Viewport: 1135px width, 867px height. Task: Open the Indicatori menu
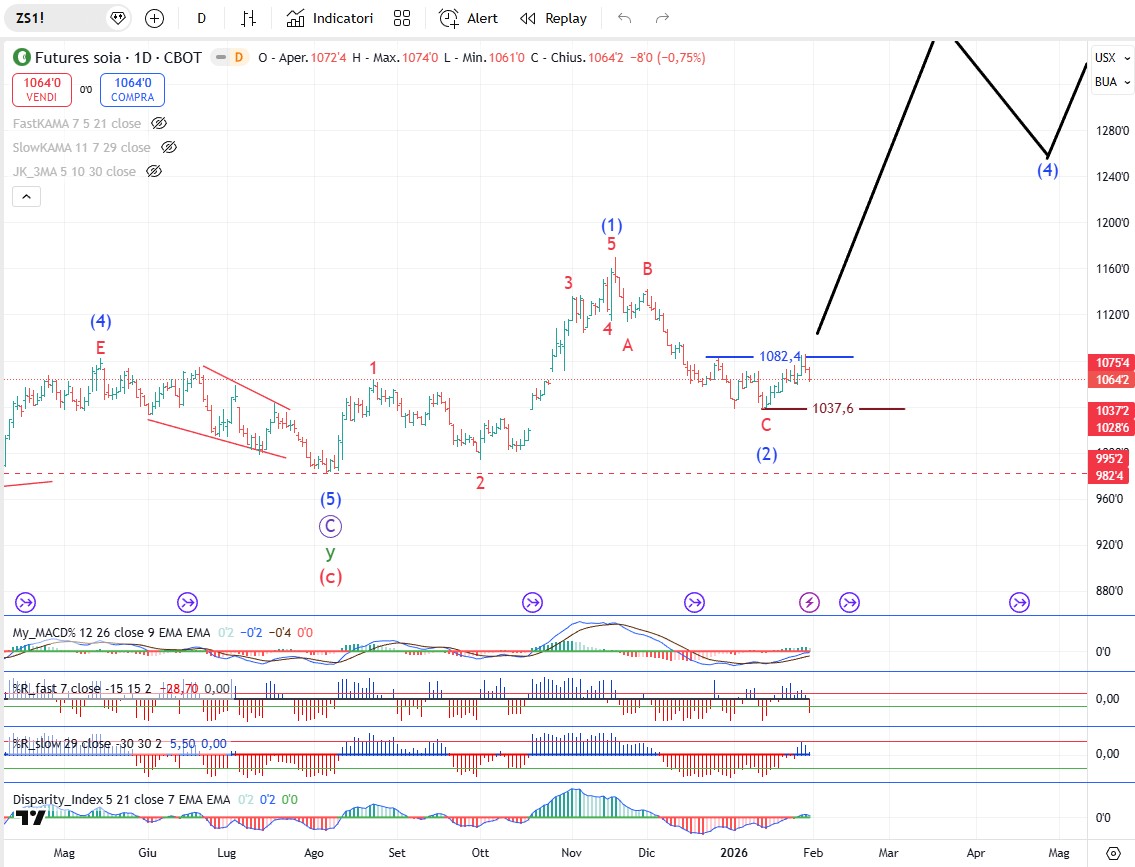pos(330,18)
